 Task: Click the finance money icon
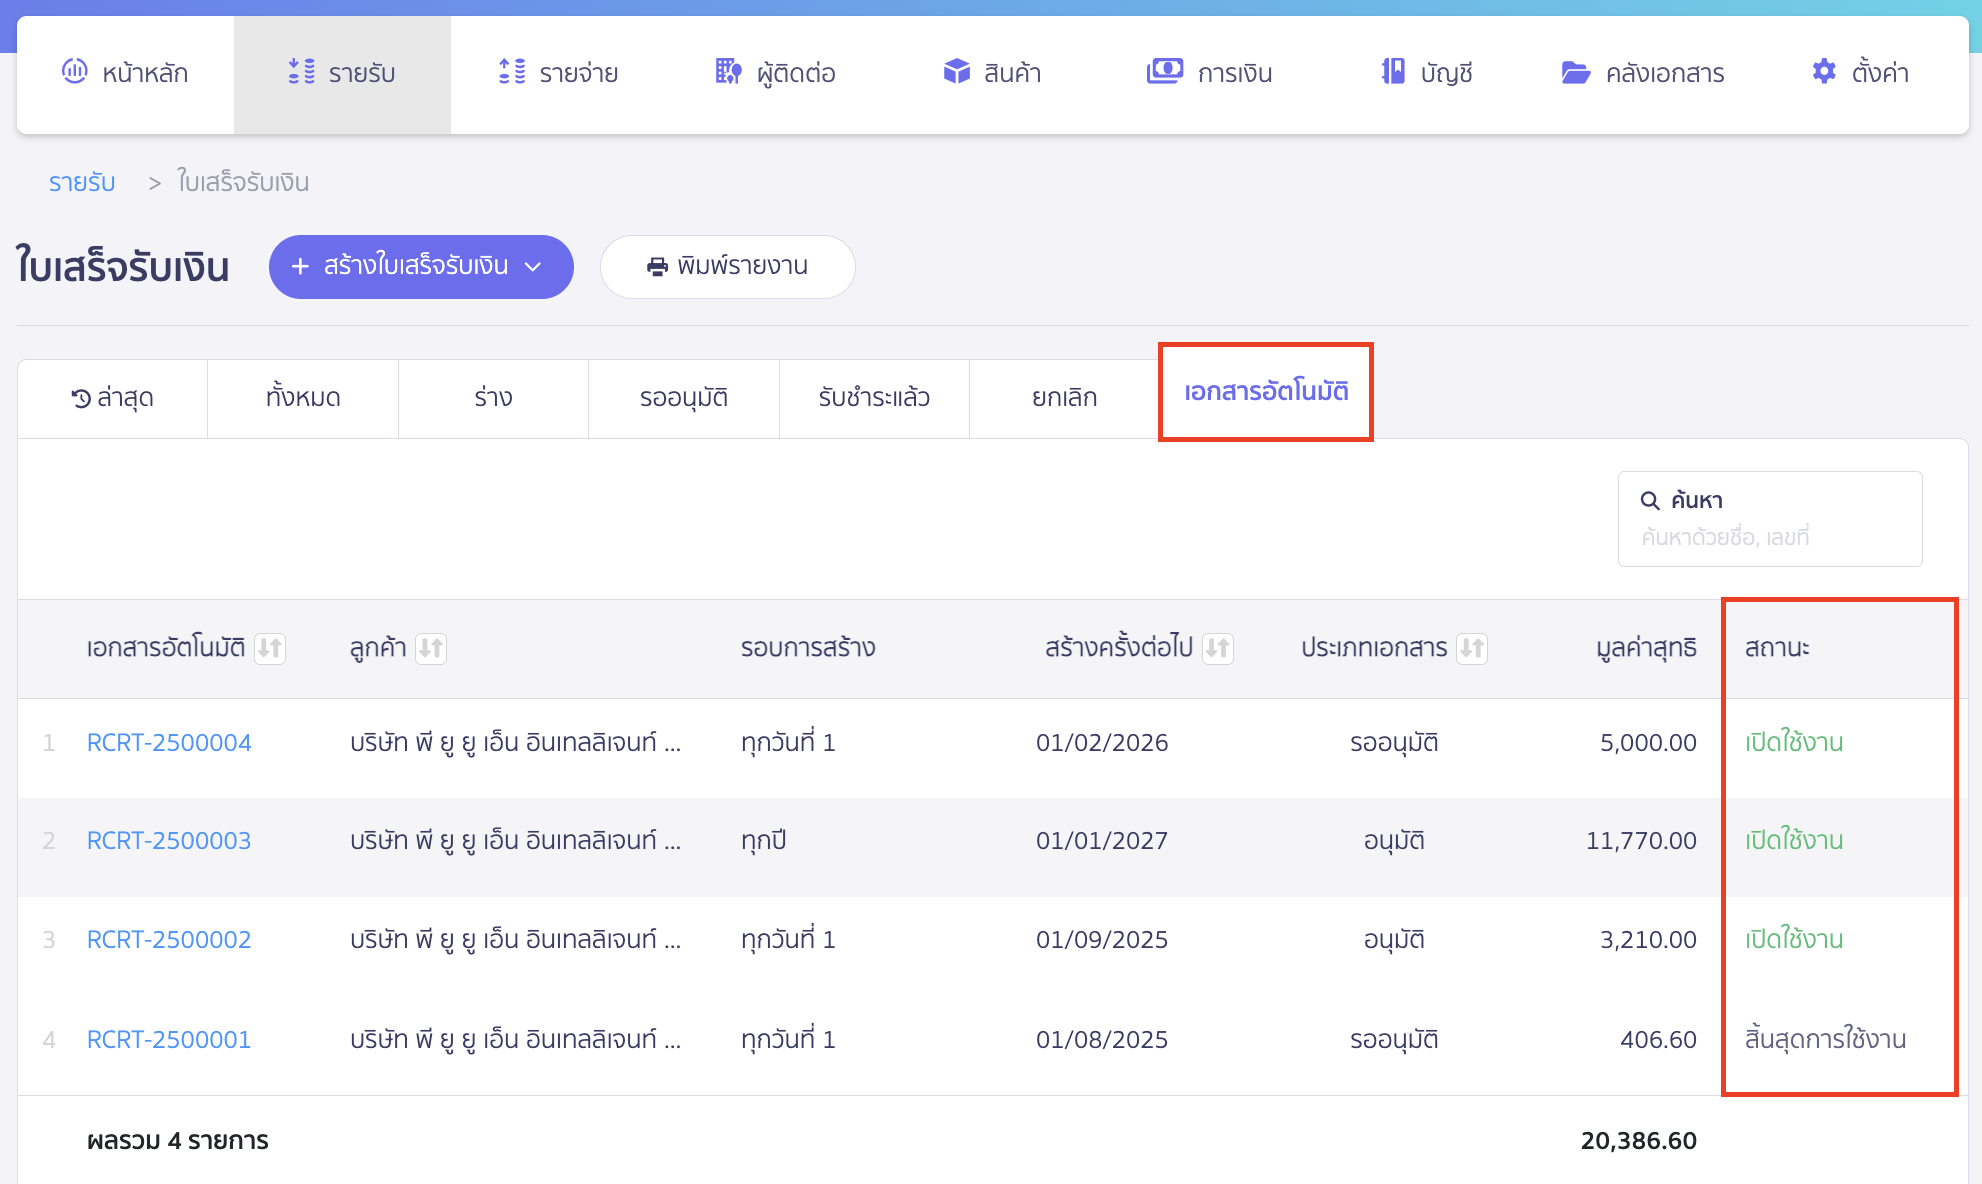point(1164,72)
